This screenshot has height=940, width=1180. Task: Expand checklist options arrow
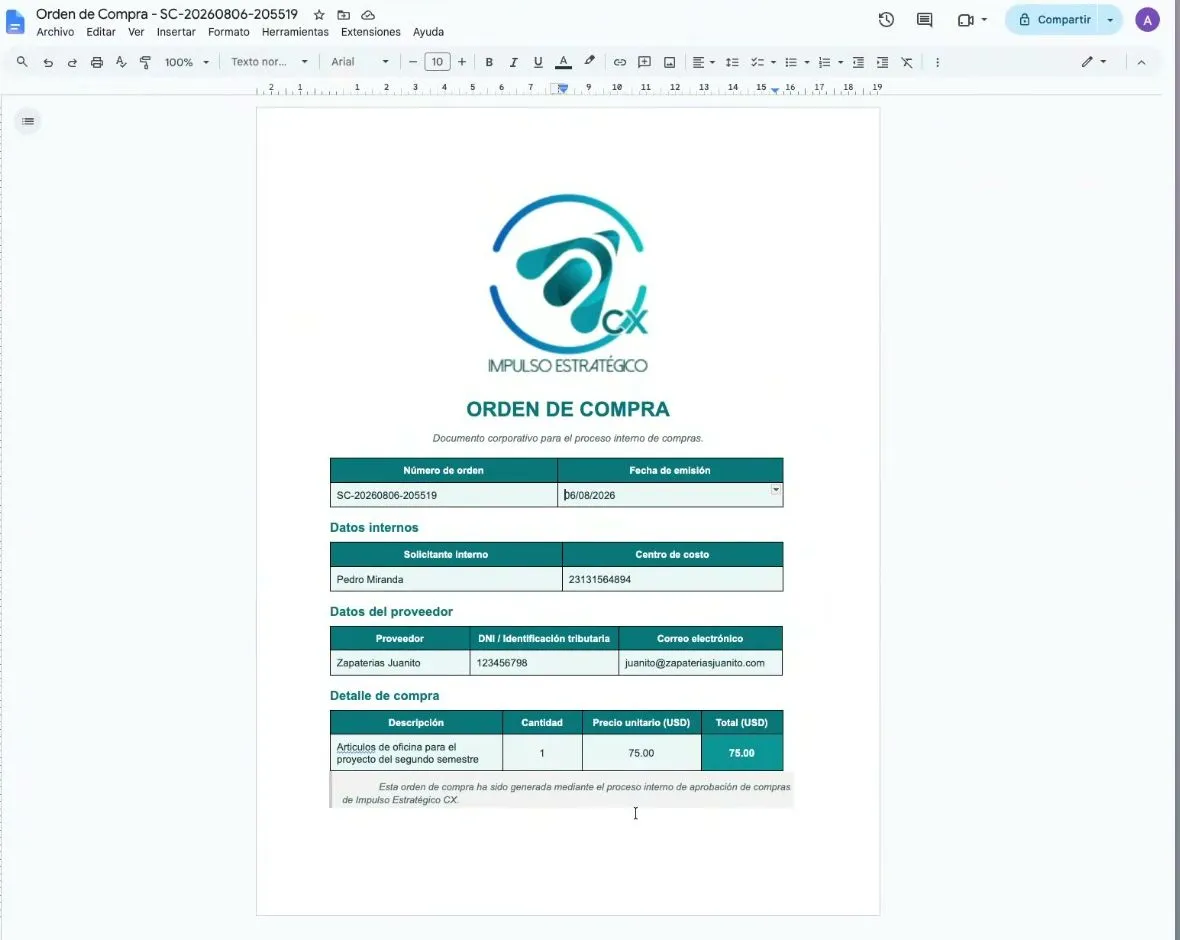[x=773, y=62]
